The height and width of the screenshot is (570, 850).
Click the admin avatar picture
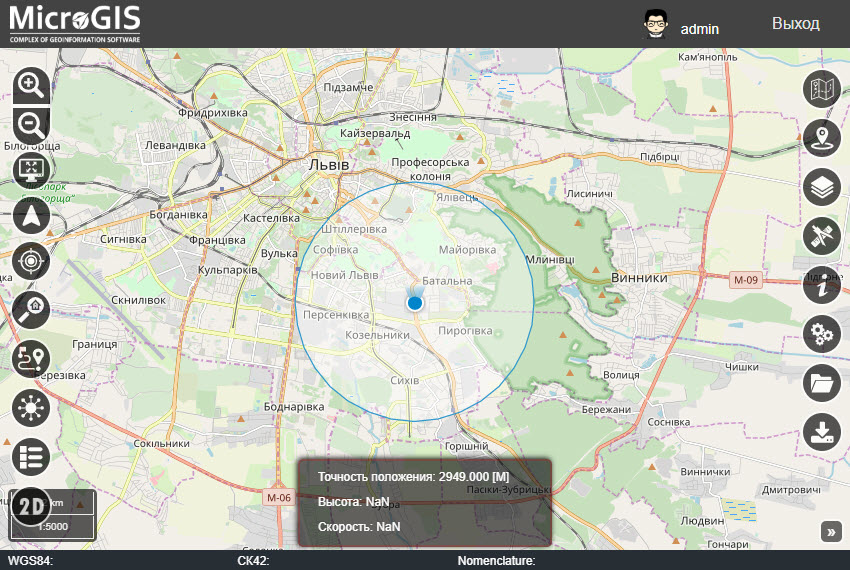[x=656, y=24]
